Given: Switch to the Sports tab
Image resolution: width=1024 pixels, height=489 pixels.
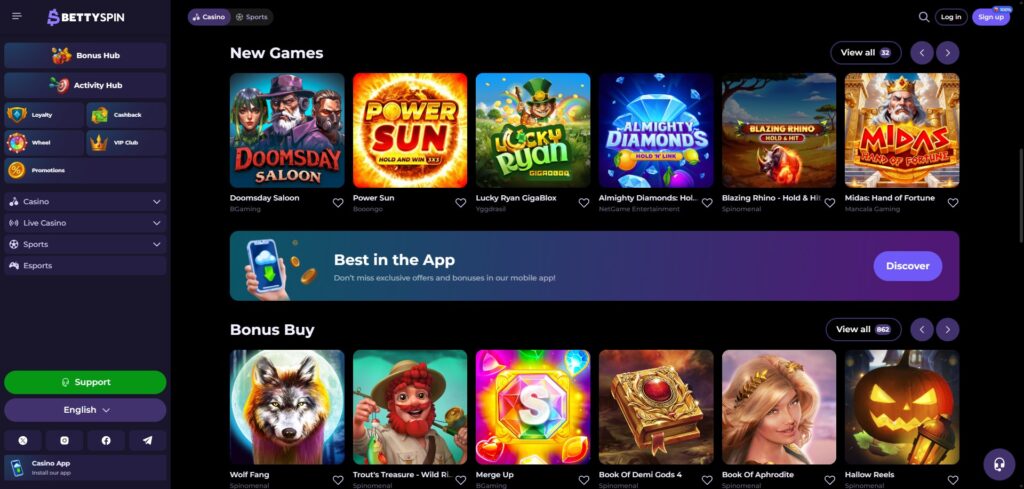Looking at the screenshot, I should tap(251, 17).
